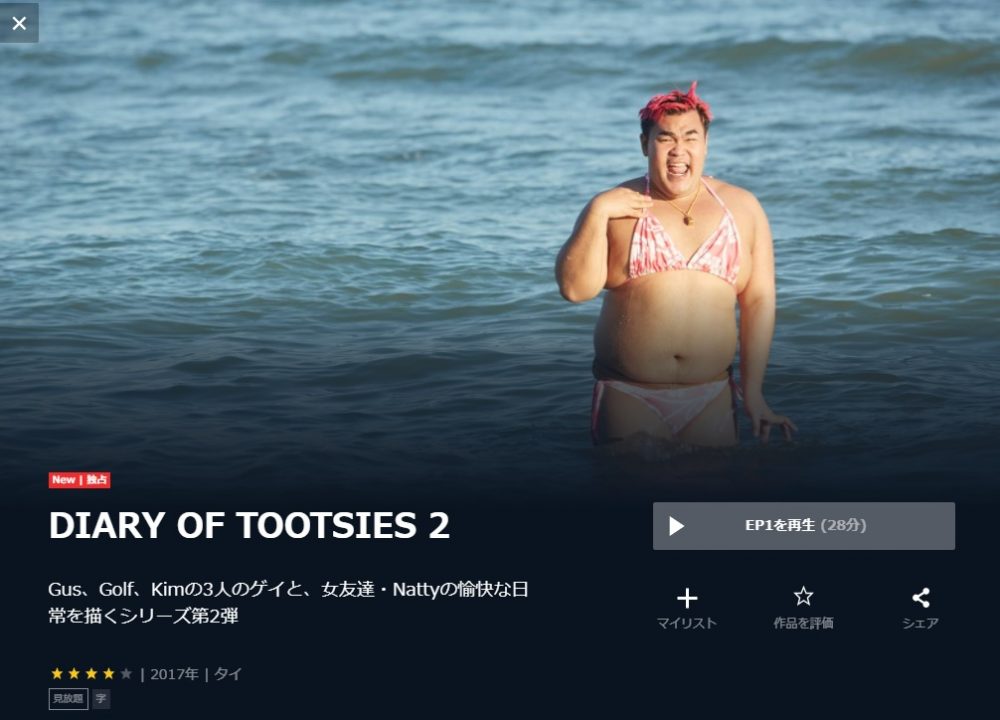The height and width of the screenshot is (720, 1000).
Task: Click the grey fifth rating star
Action: point(126,673)
